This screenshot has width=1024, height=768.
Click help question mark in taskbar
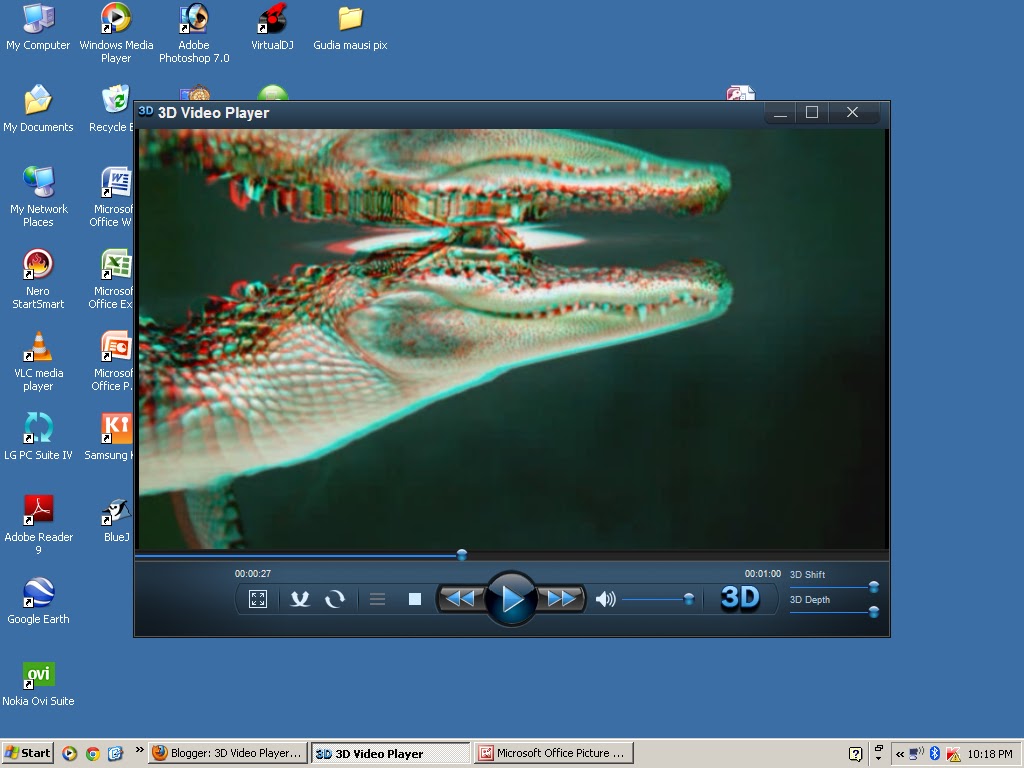coord(856,754)
